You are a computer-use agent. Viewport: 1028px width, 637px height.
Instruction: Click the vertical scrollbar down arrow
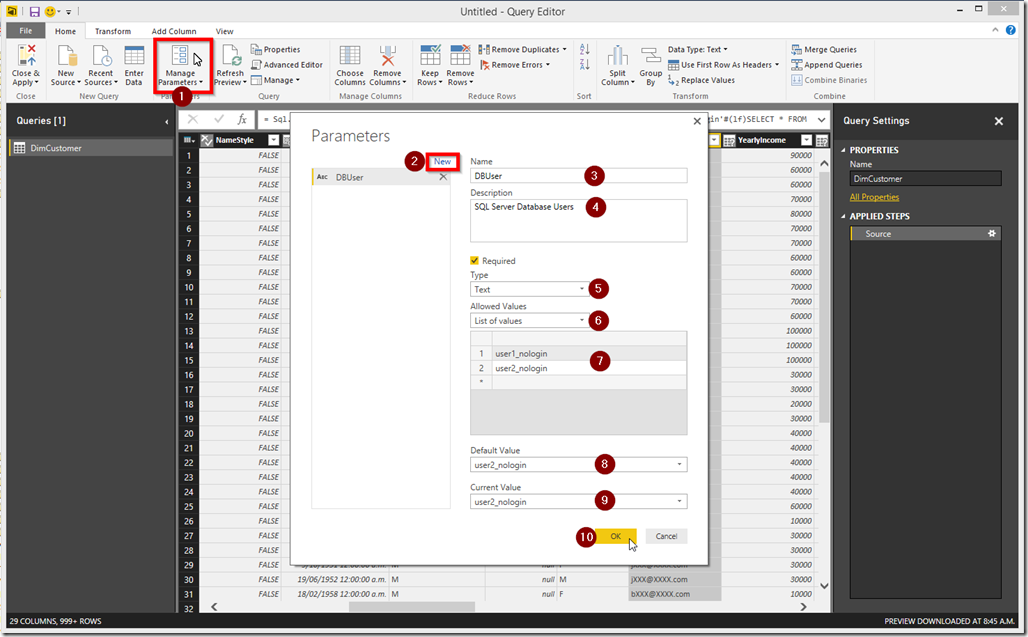(824, 586)
